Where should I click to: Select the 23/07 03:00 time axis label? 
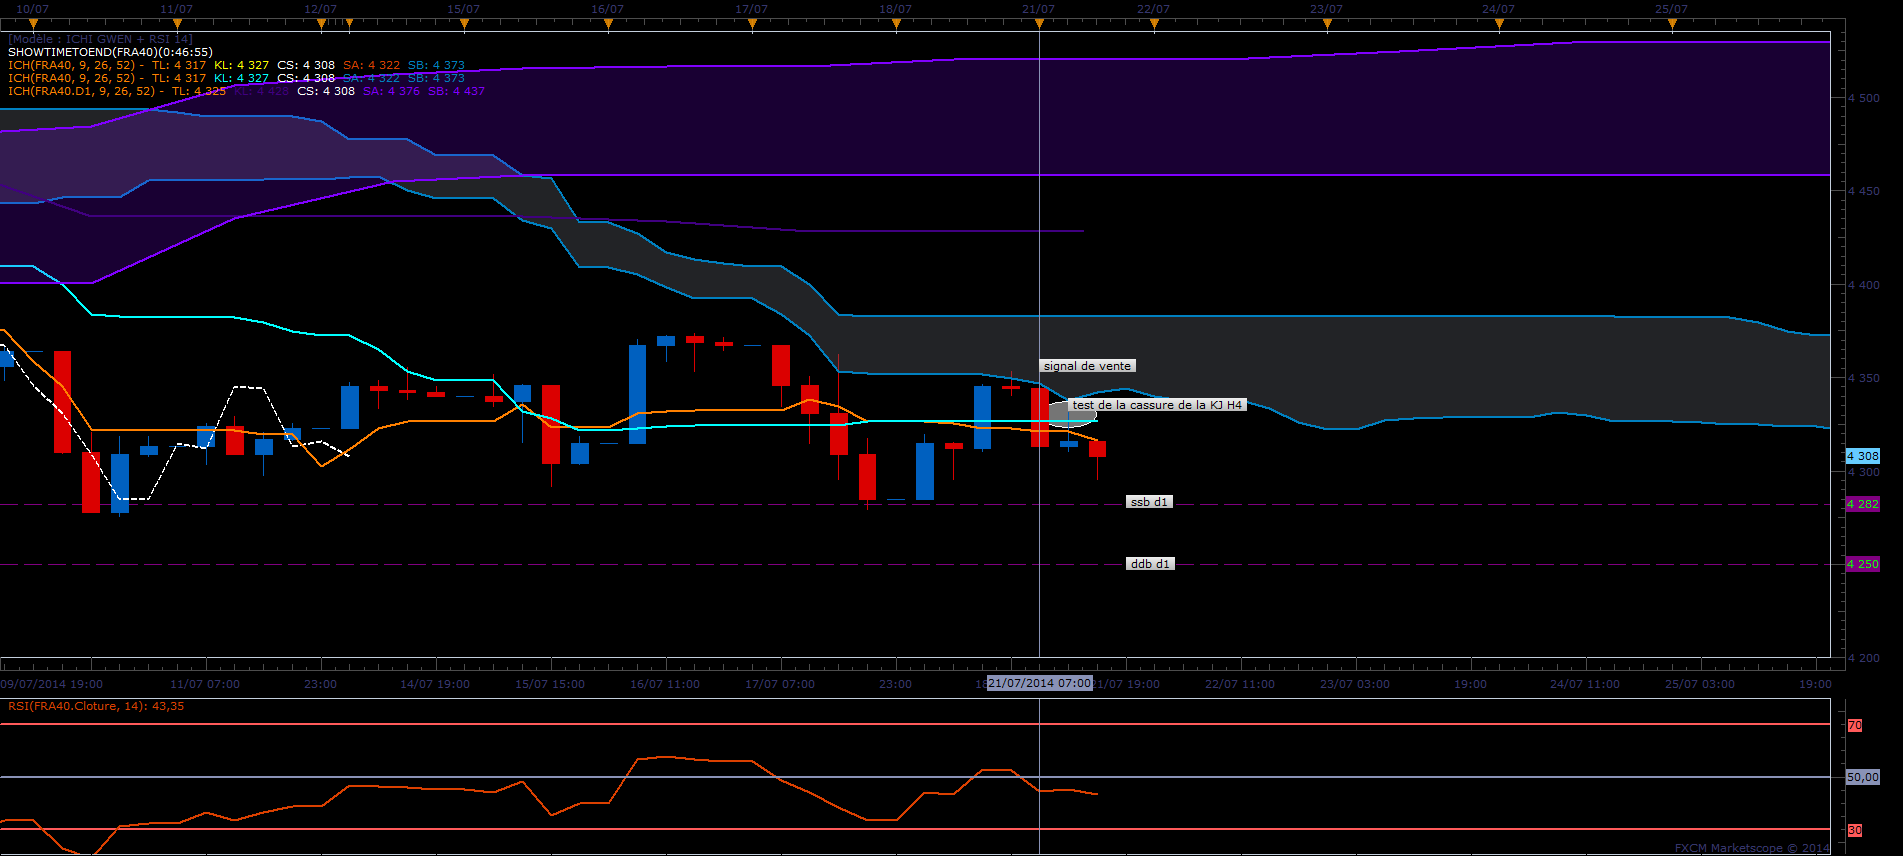pos(1355,684)
